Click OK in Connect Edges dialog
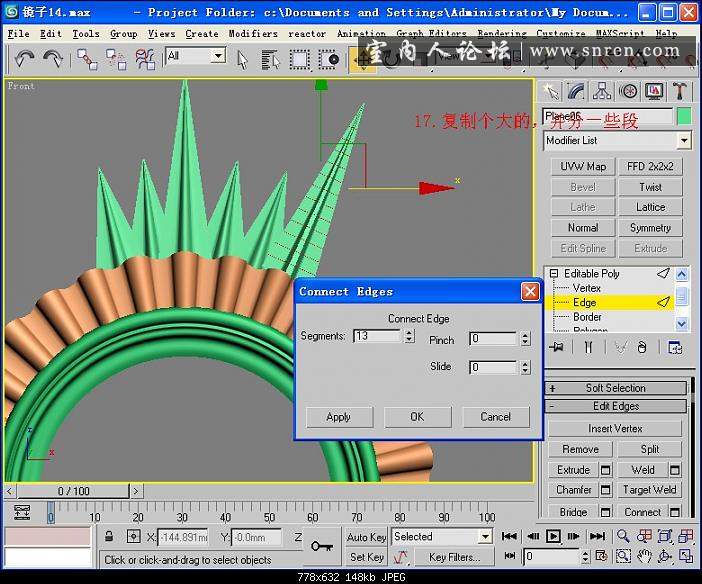 click(417, 417)
